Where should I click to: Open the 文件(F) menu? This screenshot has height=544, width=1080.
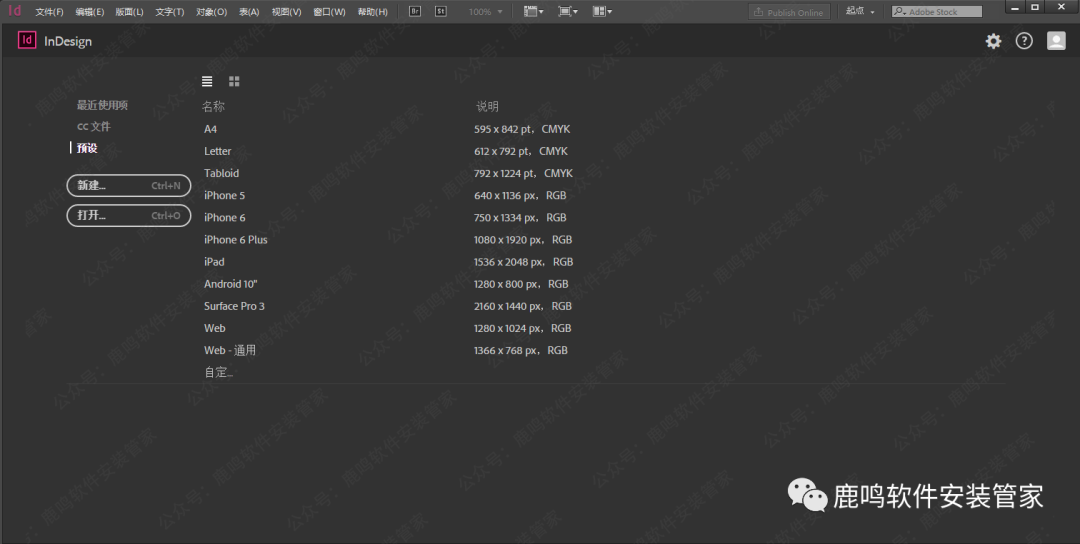click(49, 12)
